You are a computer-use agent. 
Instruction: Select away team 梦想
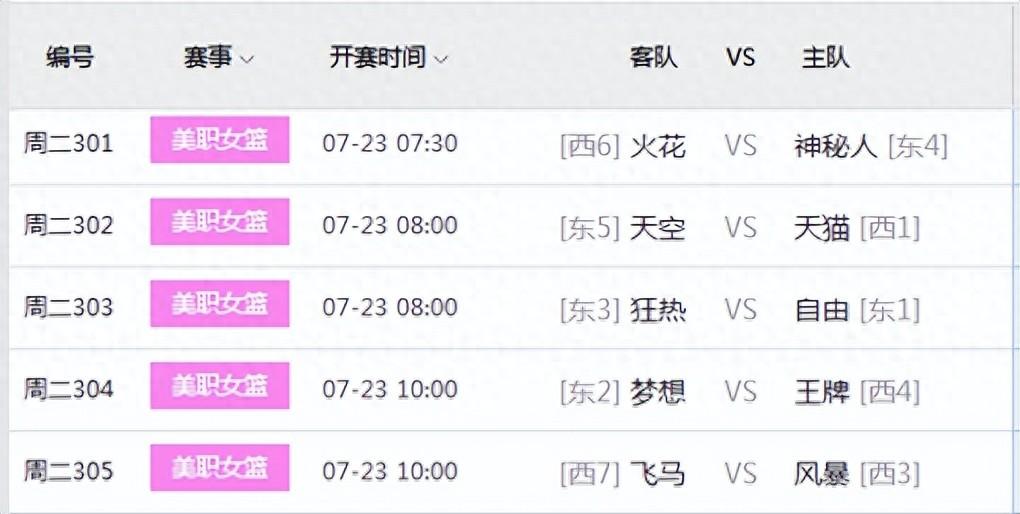(x=658, y=392)
